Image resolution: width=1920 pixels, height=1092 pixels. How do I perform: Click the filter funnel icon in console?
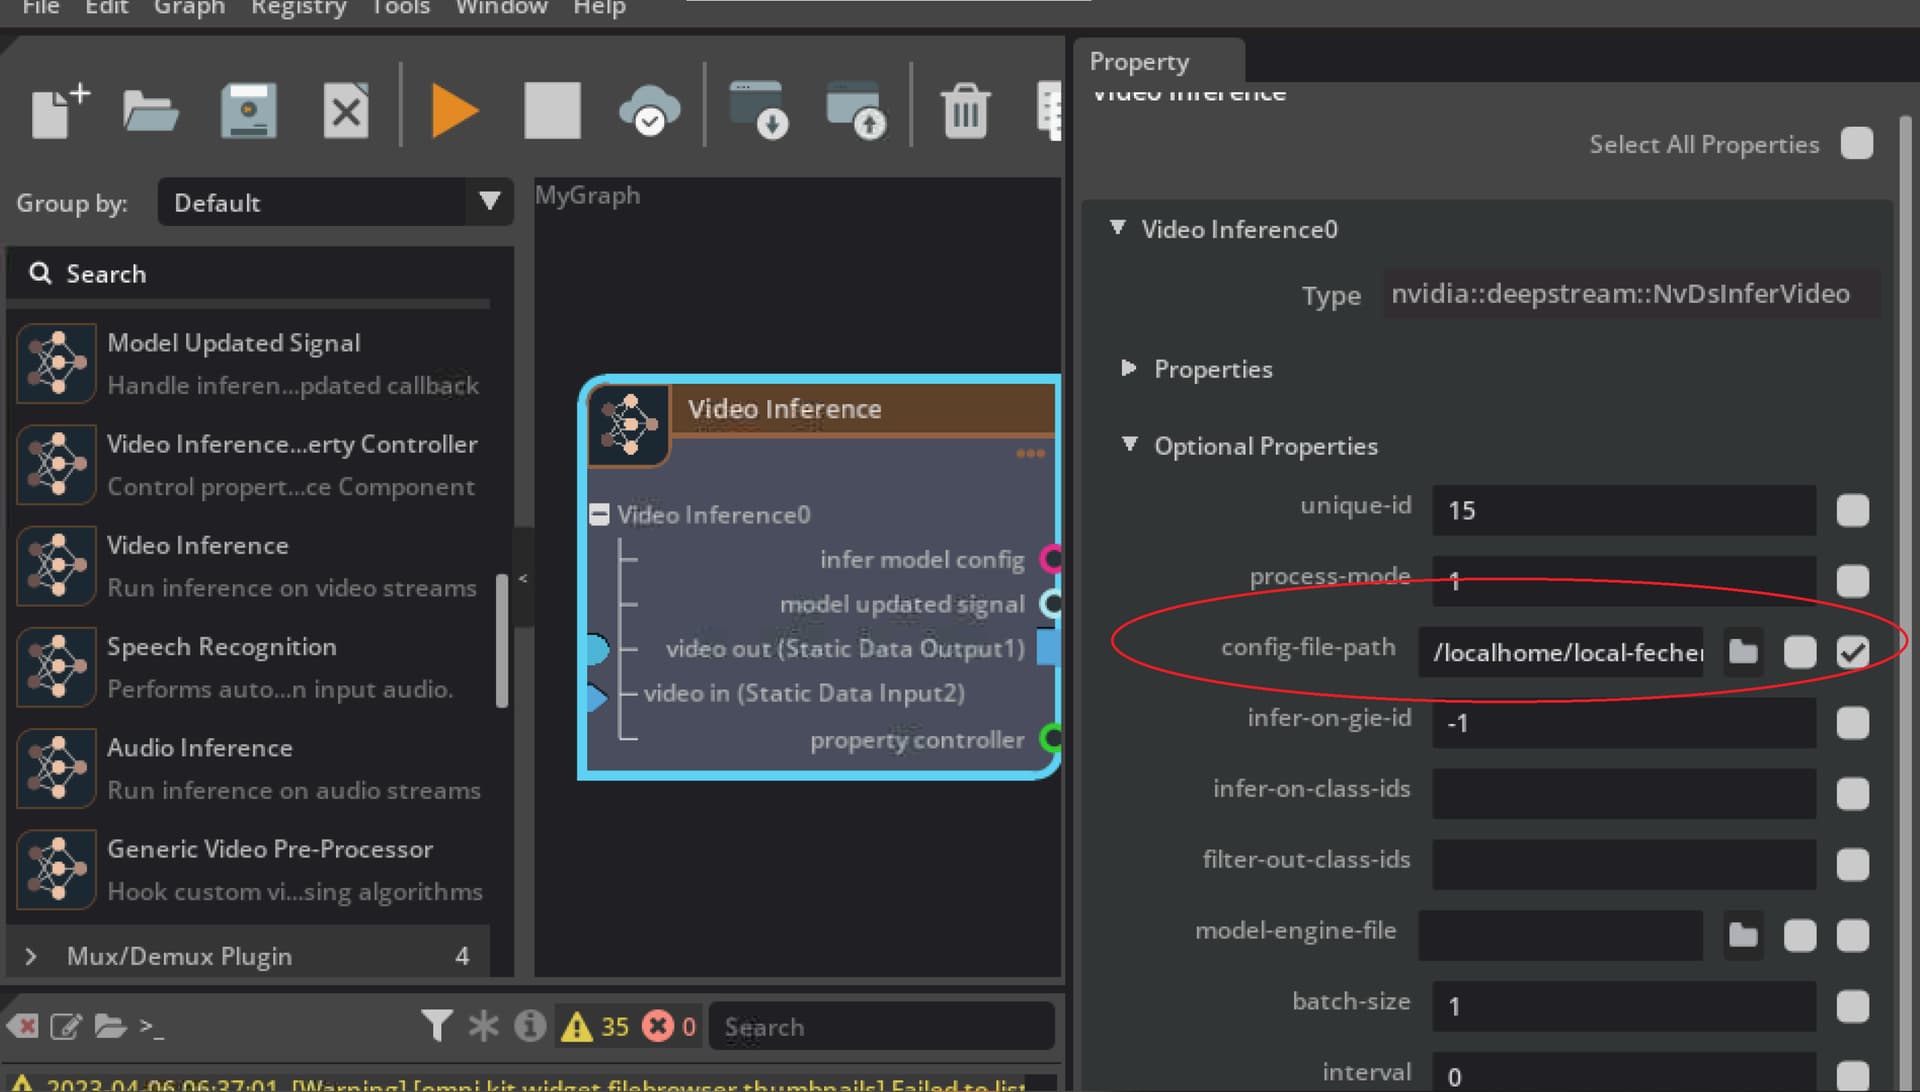[x=436, y=1025]
